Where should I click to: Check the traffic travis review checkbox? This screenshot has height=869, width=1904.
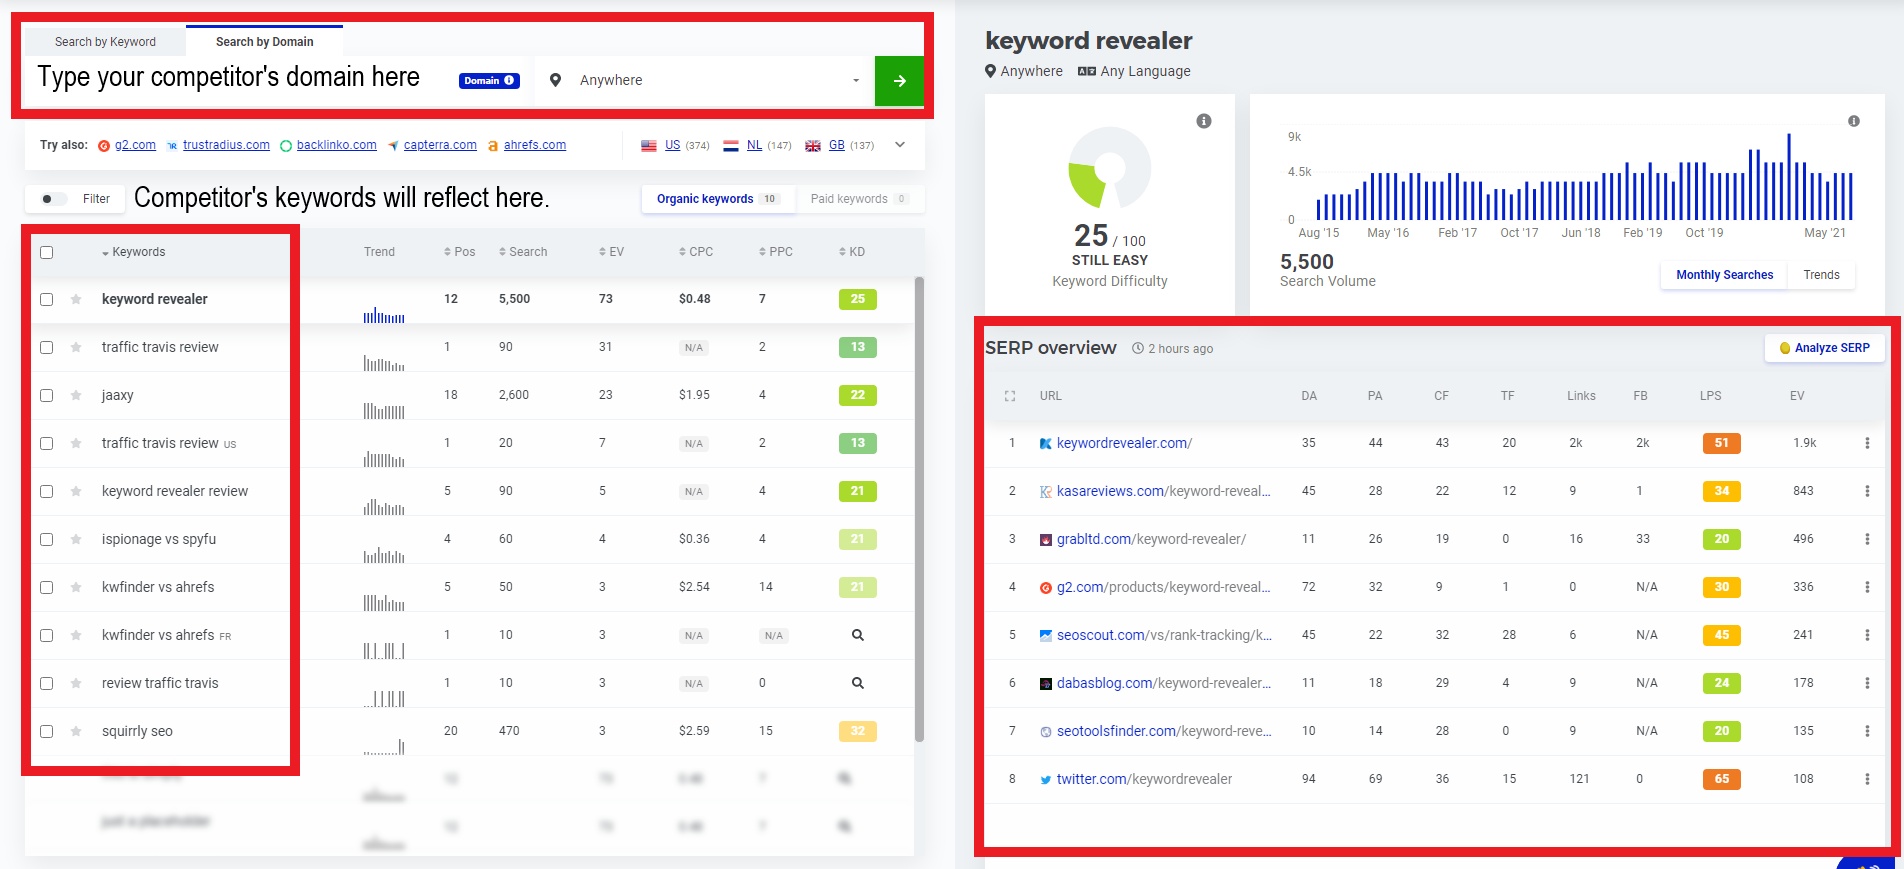46,347
